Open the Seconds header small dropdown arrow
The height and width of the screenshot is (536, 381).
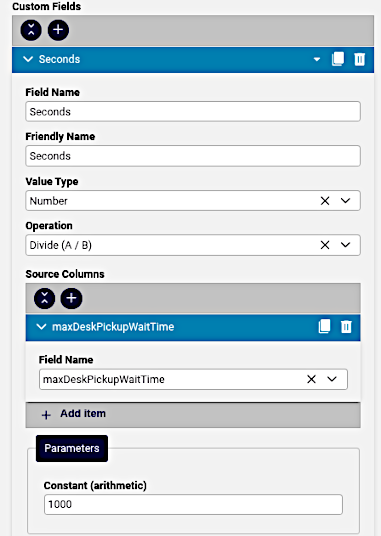[317, 59]
